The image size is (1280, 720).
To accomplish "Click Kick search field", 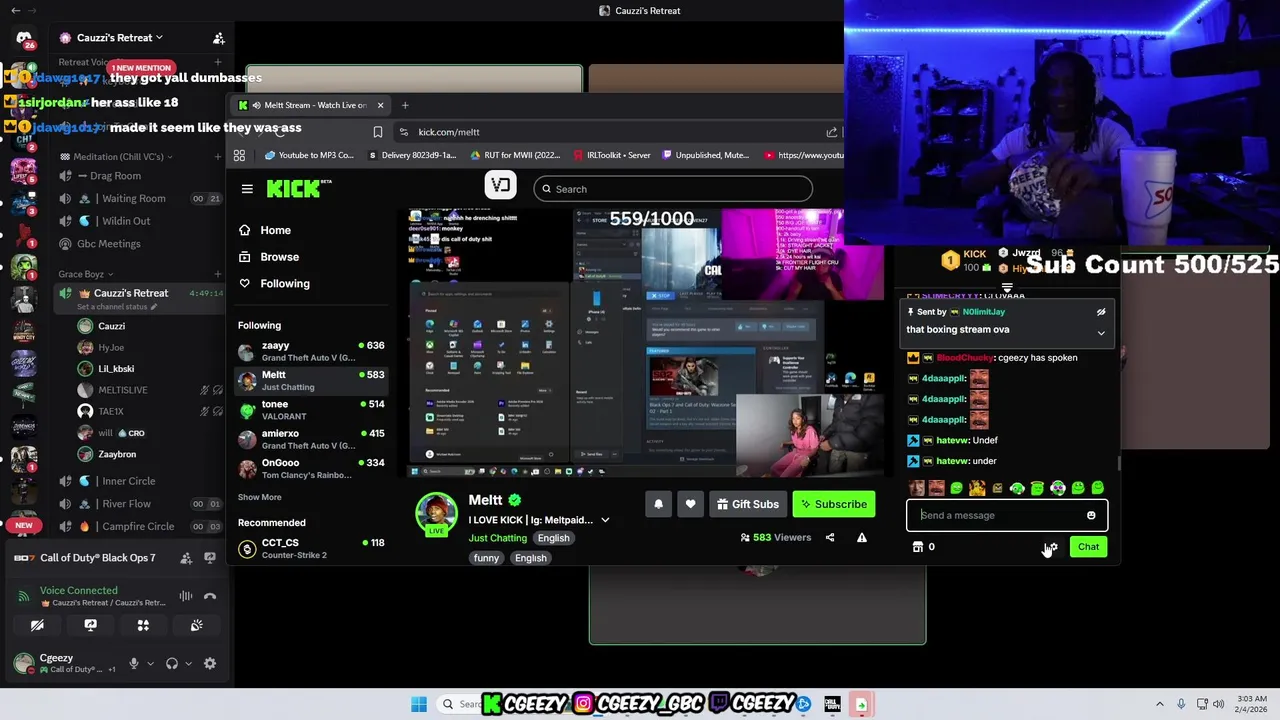I will tap(673, 189).
